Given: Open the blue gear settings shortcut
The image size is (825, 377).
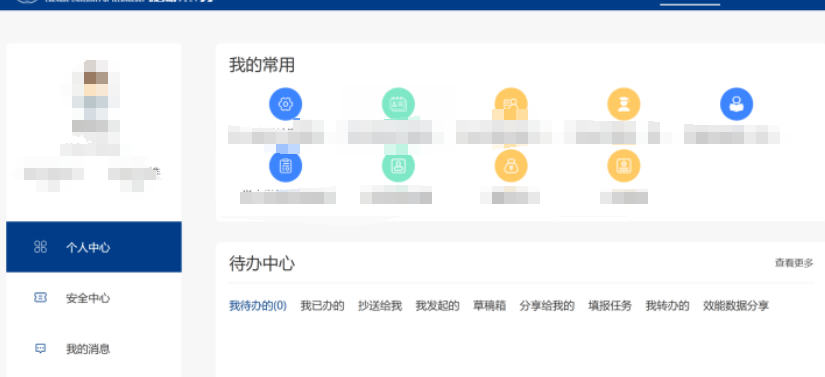Looking at the screenshot, I should 285,104.
